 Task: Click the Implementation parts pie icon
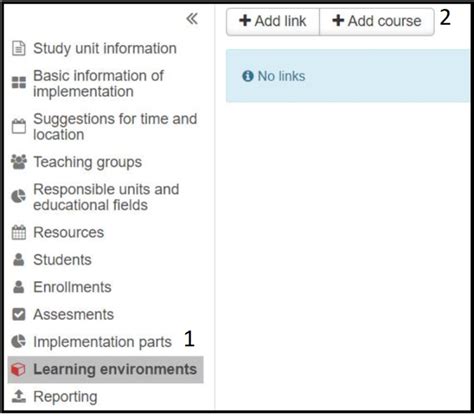19,341
